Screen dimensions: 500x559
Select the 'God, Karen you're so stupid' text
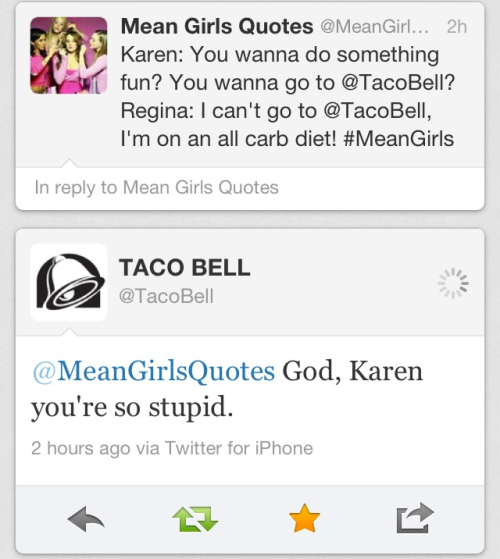click(227, 389)
